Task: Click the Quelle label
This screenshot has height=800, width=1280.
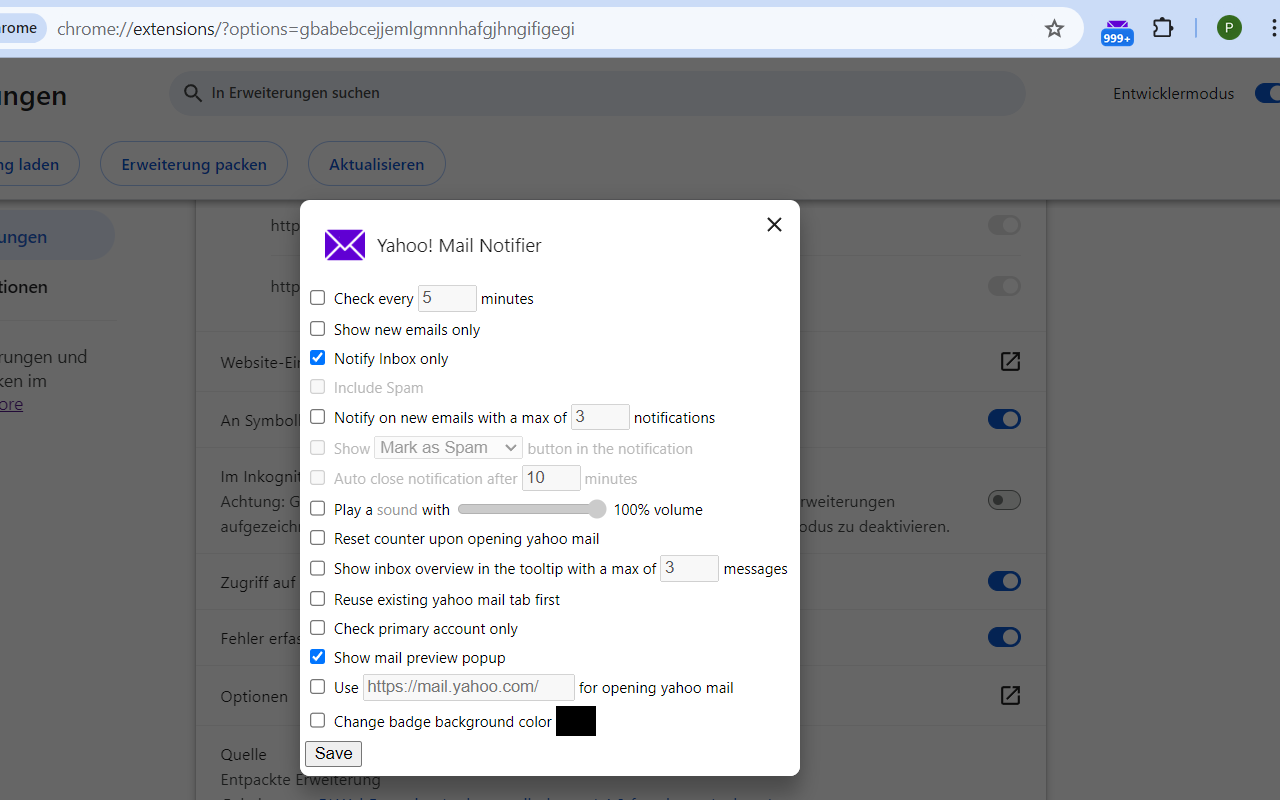Action: (x=244, y=755)
